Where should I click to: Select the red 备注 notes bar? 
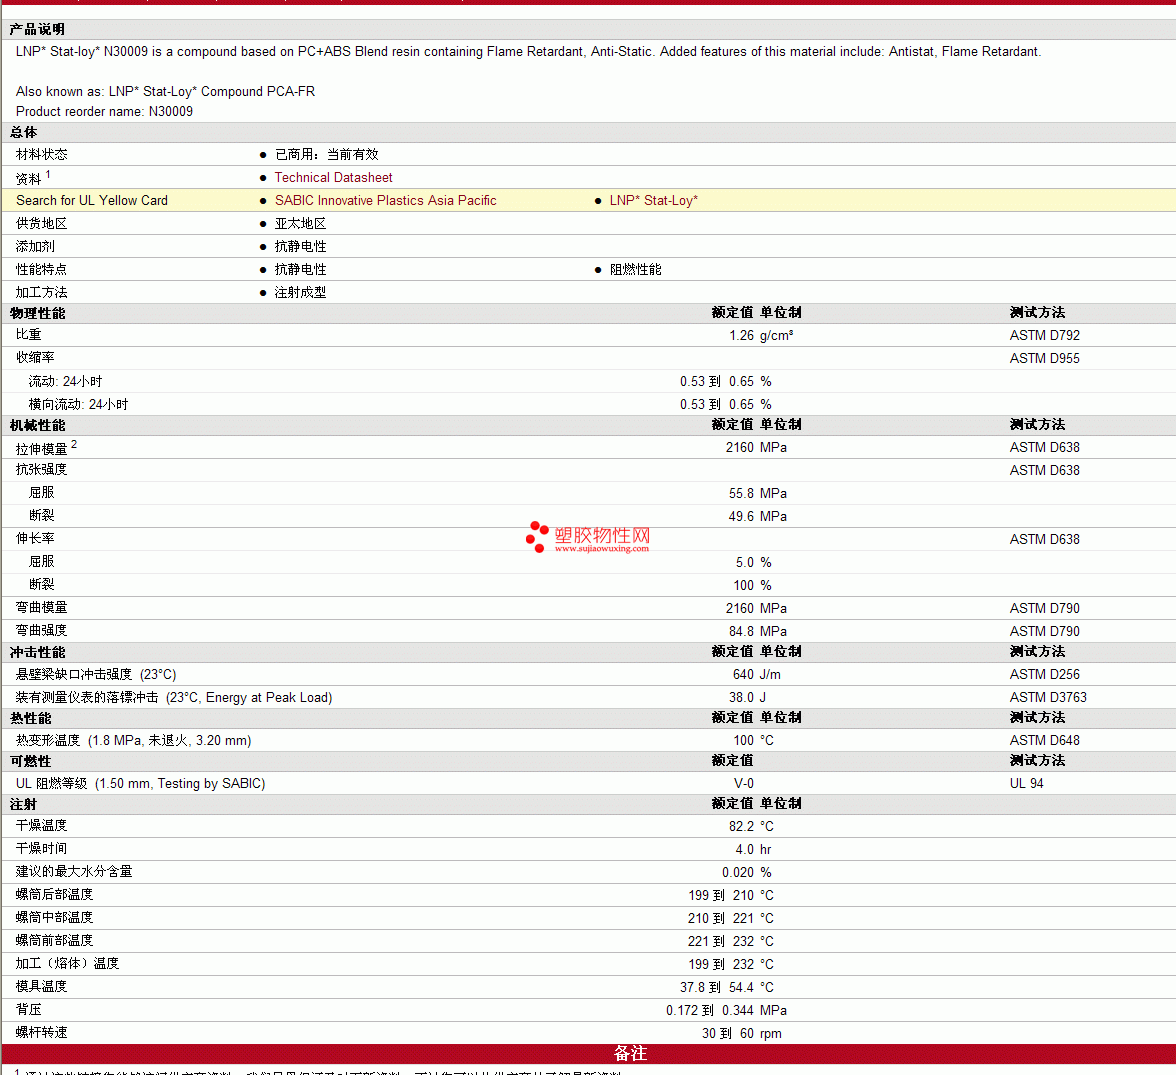click(588, 1054)
